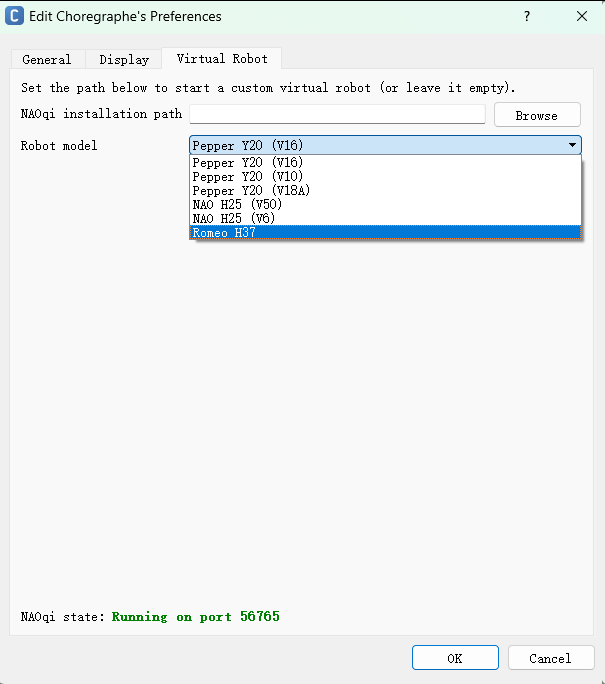605x684 pixels.
Task: Select Pepper Y20 (V18A) option
Action: (x=386, y=191)
